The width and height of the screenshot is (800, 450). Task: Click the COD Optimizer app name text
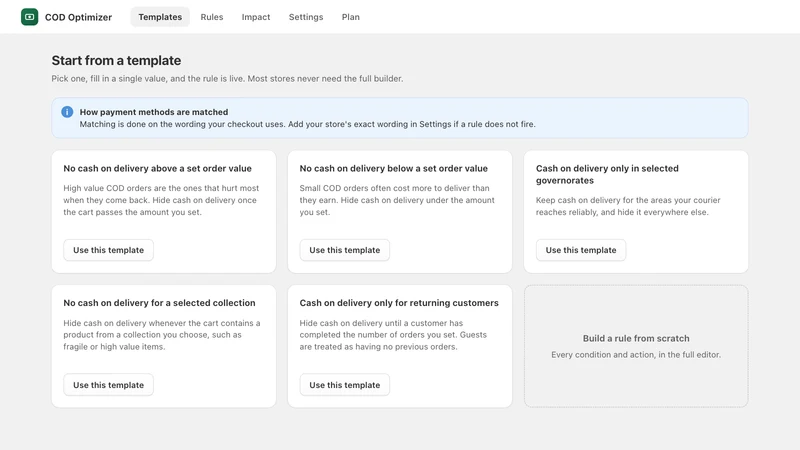point(78,17)
